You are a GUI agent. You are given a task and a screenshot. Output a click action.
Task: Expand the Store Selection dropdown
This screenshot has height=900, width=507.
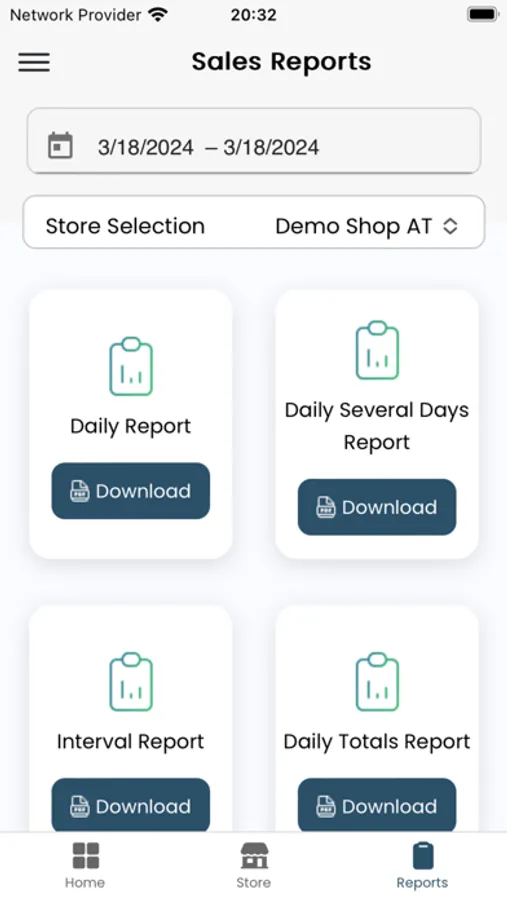pyautogui.click(x=253, y=222)
